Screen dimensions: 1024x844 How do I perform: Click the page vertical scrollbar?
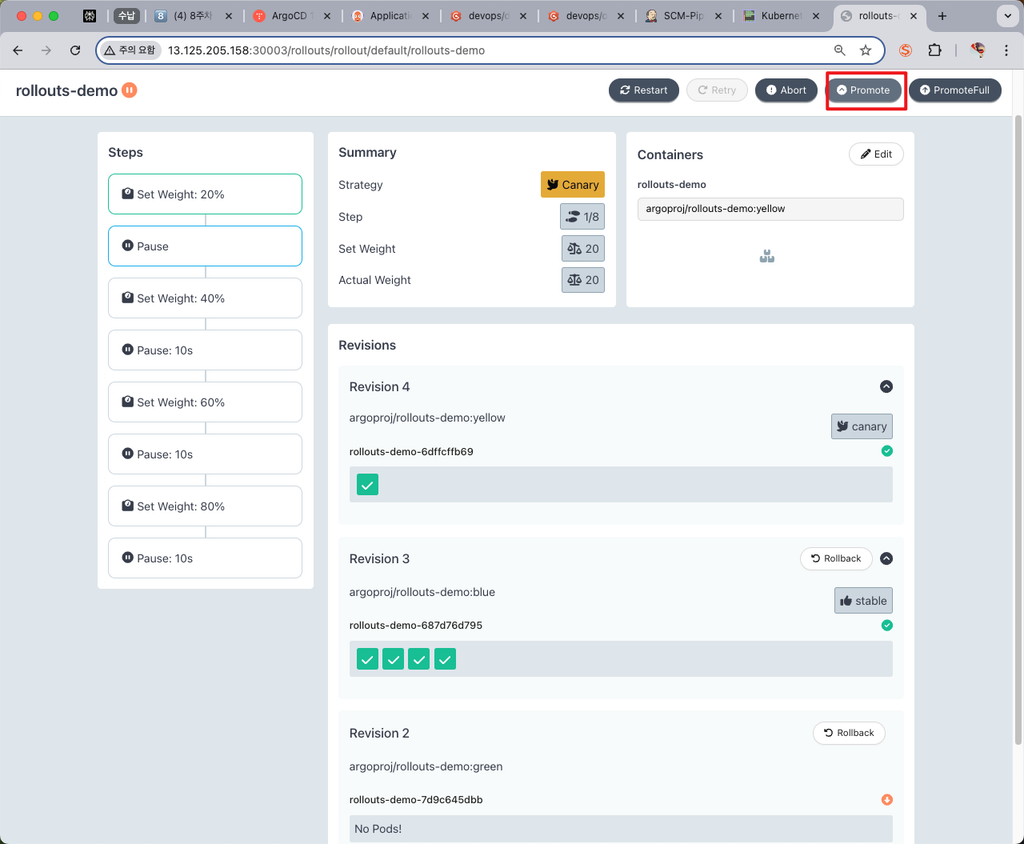[x=1017, y=430]
